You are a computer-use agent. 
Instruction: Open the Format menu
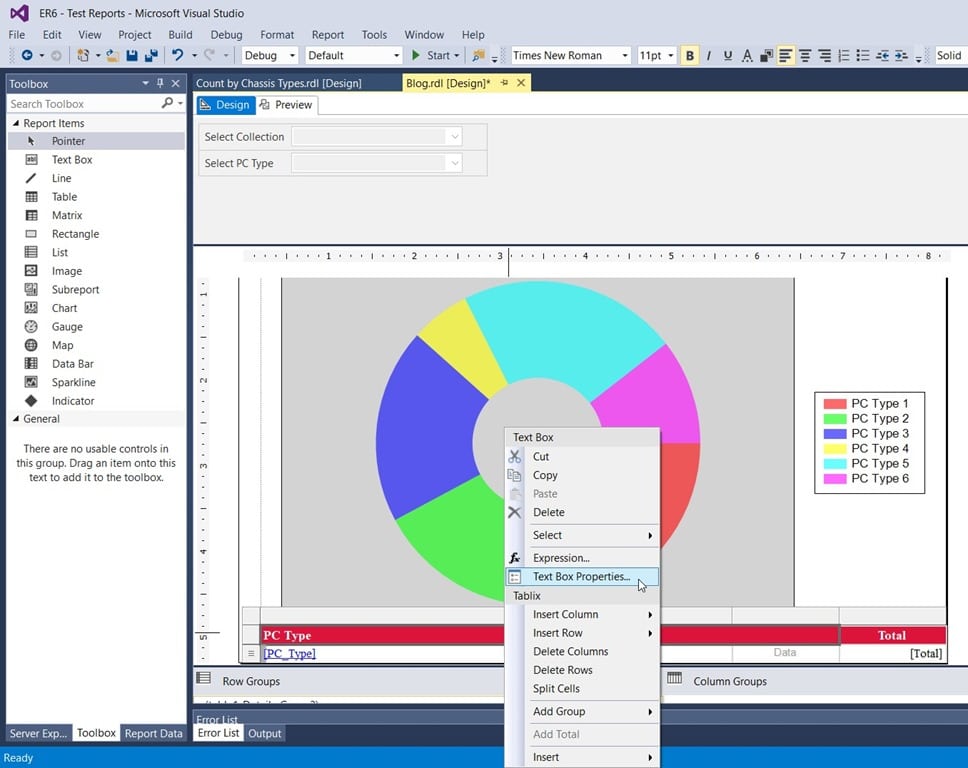tap(277, 35)
